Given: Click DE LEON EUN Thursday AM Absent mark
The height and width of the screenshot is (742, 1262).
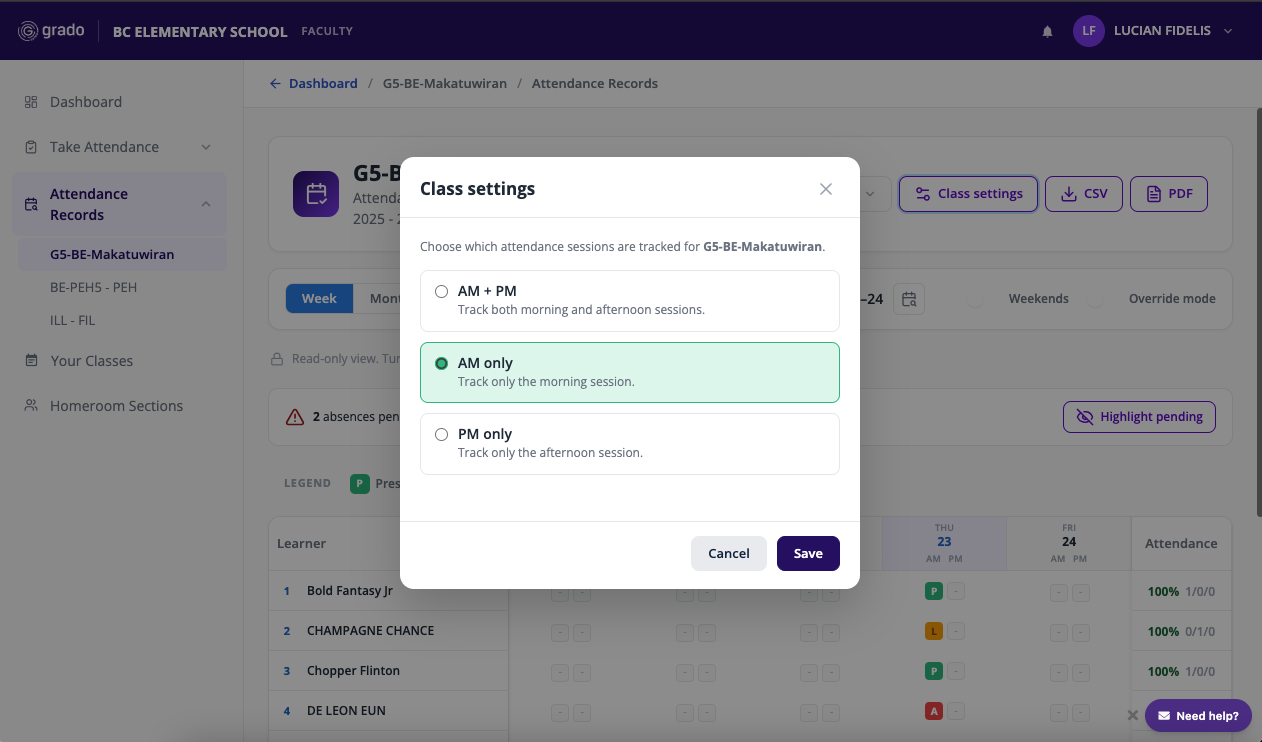Looking at the screenshot, I should (x=934, y=711).
